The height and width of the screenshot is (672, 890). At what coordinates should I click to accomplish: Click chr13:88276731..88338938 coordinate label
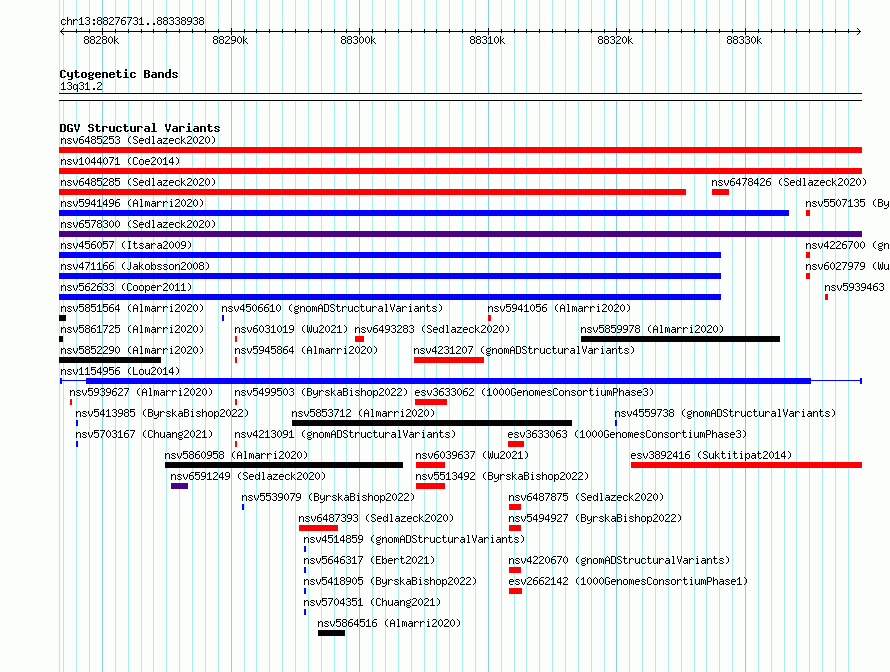coord(132,21)
